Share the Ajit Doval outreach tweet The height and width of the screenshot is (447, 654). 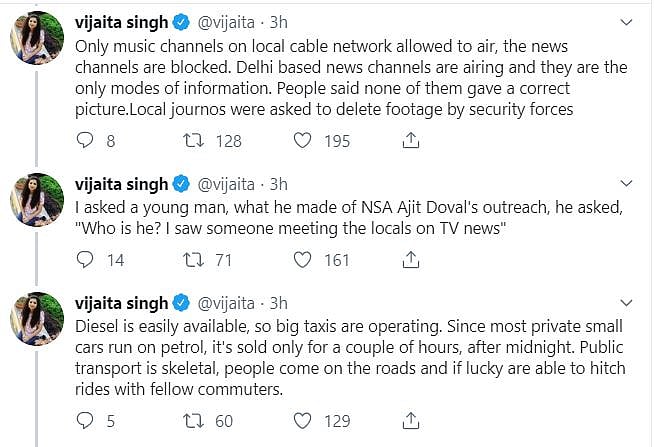410,260
